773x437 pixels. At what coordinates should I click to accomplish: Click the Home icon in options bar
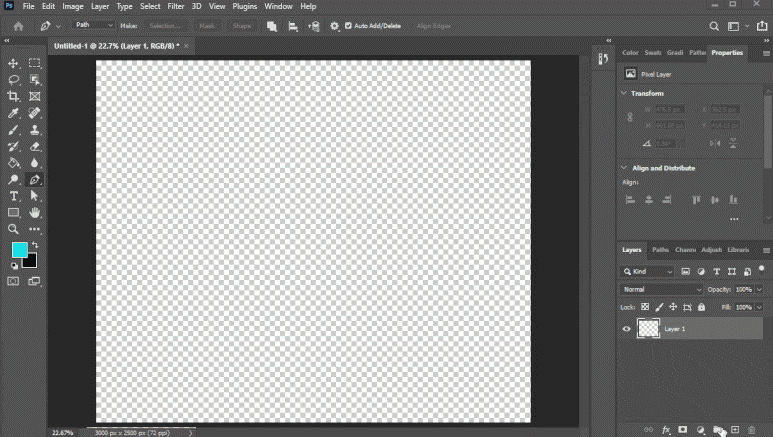click(19, 26)
